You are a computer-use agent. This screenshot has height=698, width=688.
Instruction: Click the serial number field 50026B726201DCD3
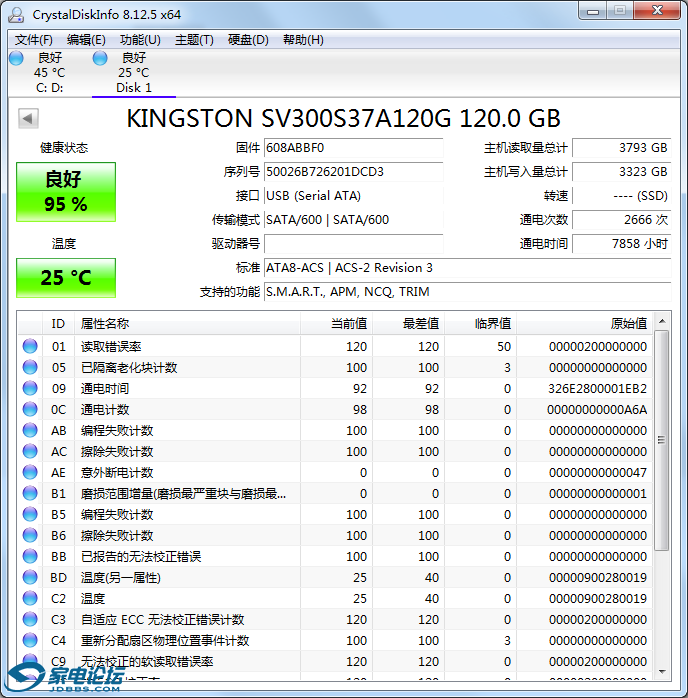[354, 172]
